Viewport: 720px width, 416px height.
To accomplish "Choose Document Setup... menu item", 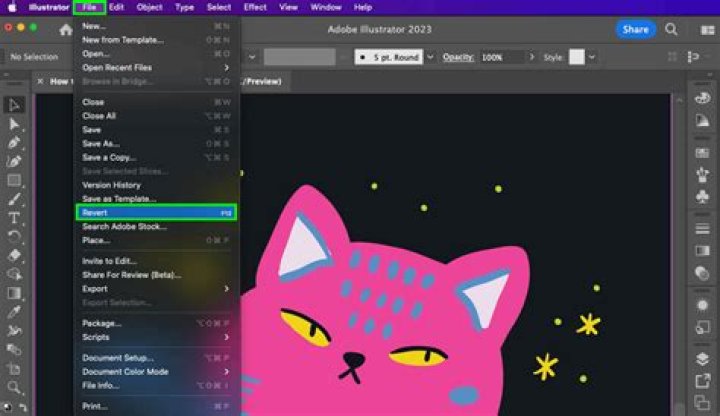I will pyautogui.click(x=156, y=358).
